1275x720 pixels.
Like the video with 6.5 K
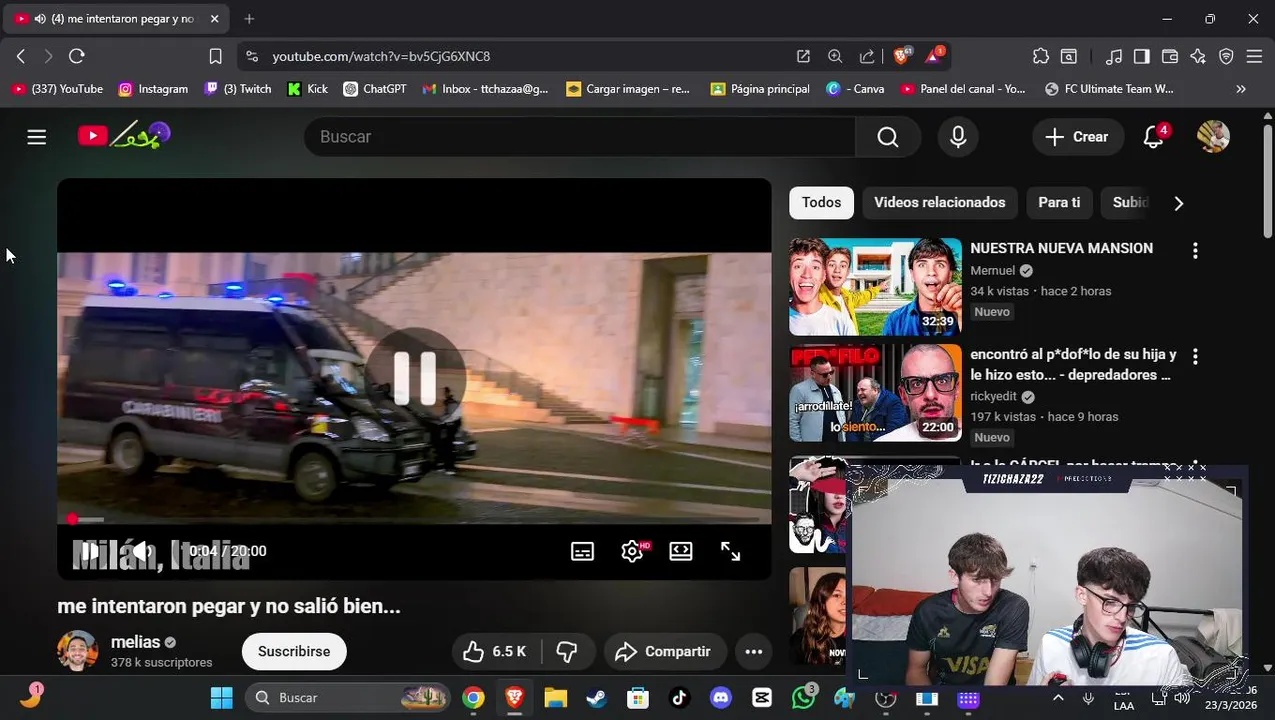click(496, 652)
